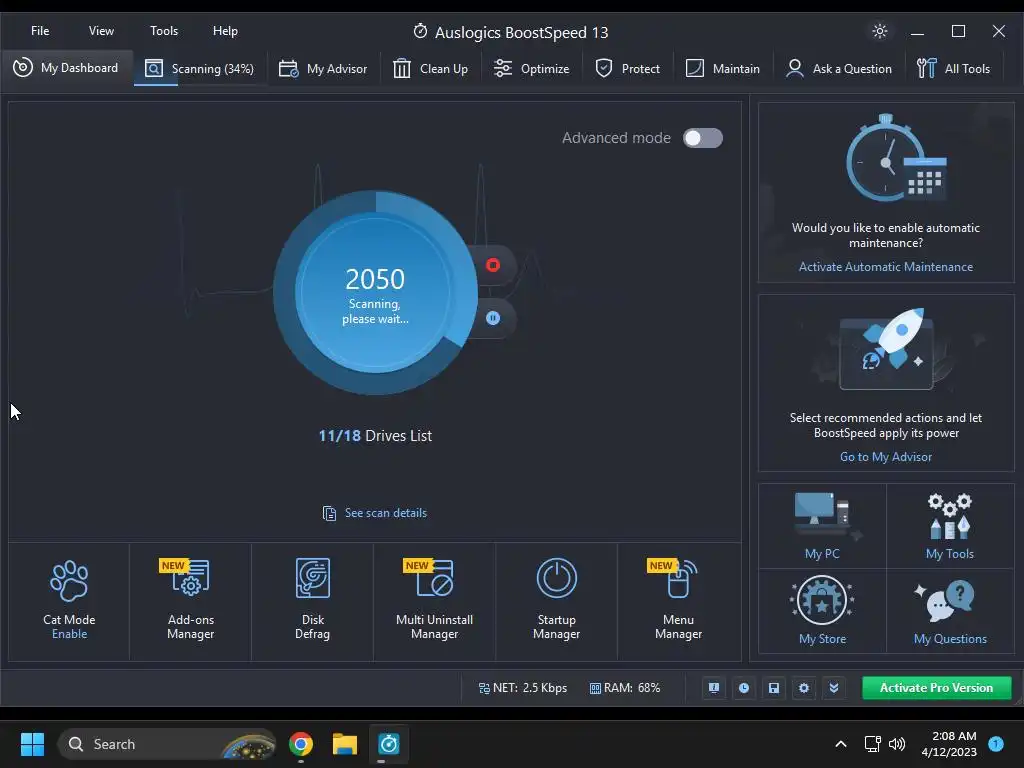The width and height of the screenshot is (1024, 768).
Task: Open Startup Manager tool
Action: click(x=556, y=601)
